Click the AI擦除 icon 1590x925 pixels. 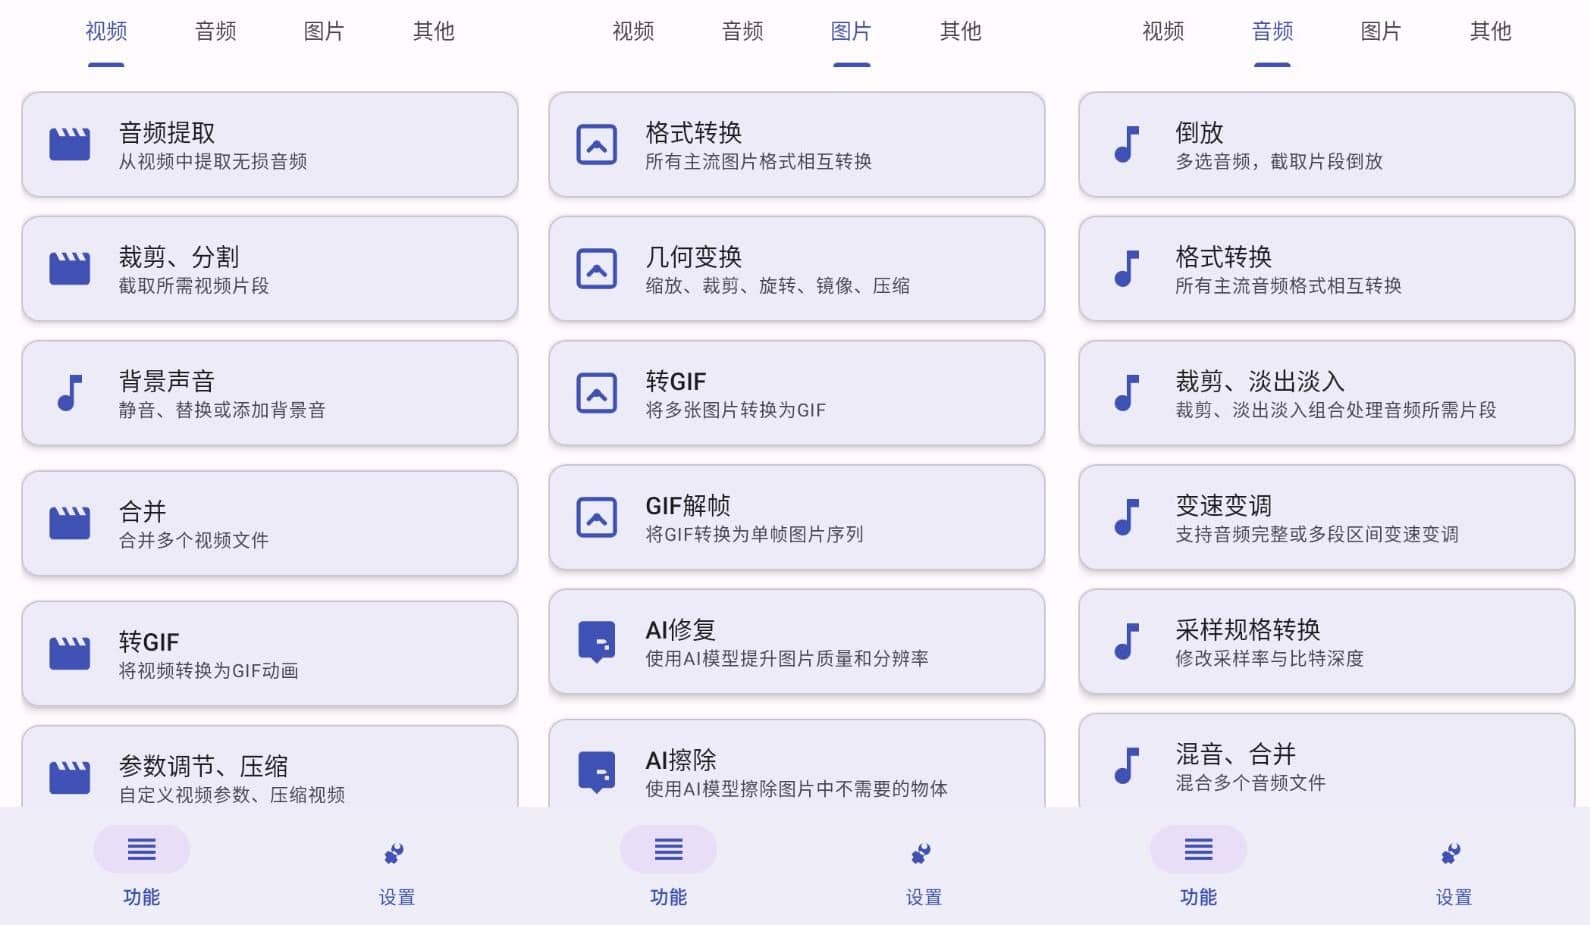point(597,772)
